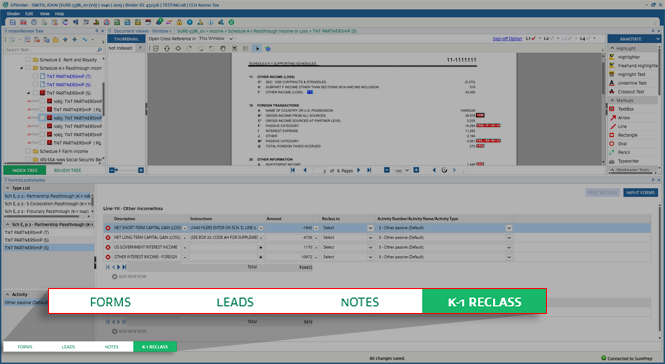Click the Save icon in main toolbar

[x=13, y=22]
